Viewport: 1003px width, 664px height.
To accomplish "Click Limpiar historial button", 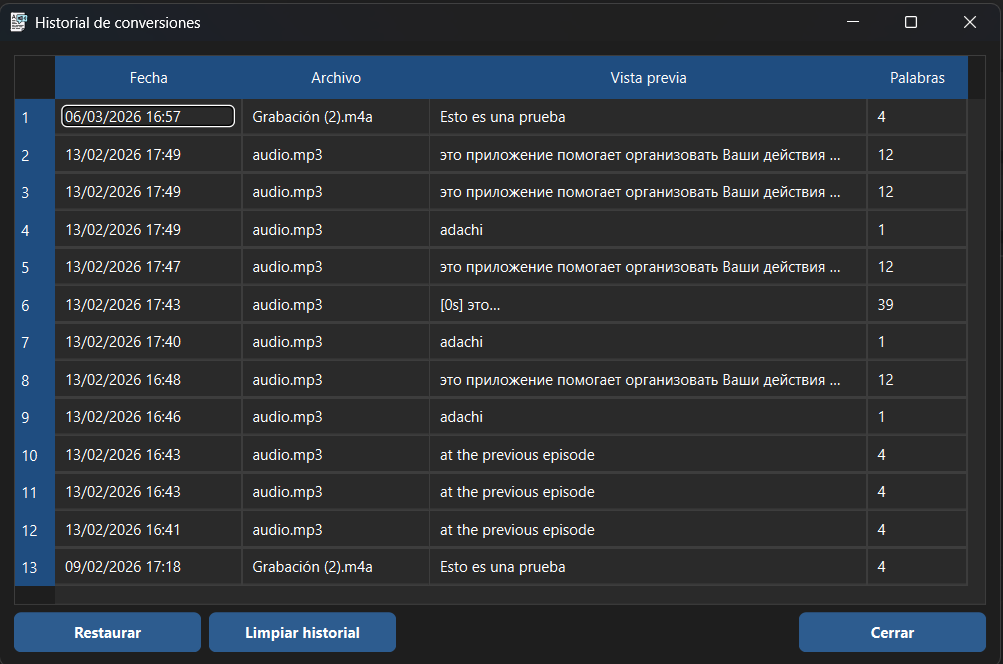I will 302,632.
